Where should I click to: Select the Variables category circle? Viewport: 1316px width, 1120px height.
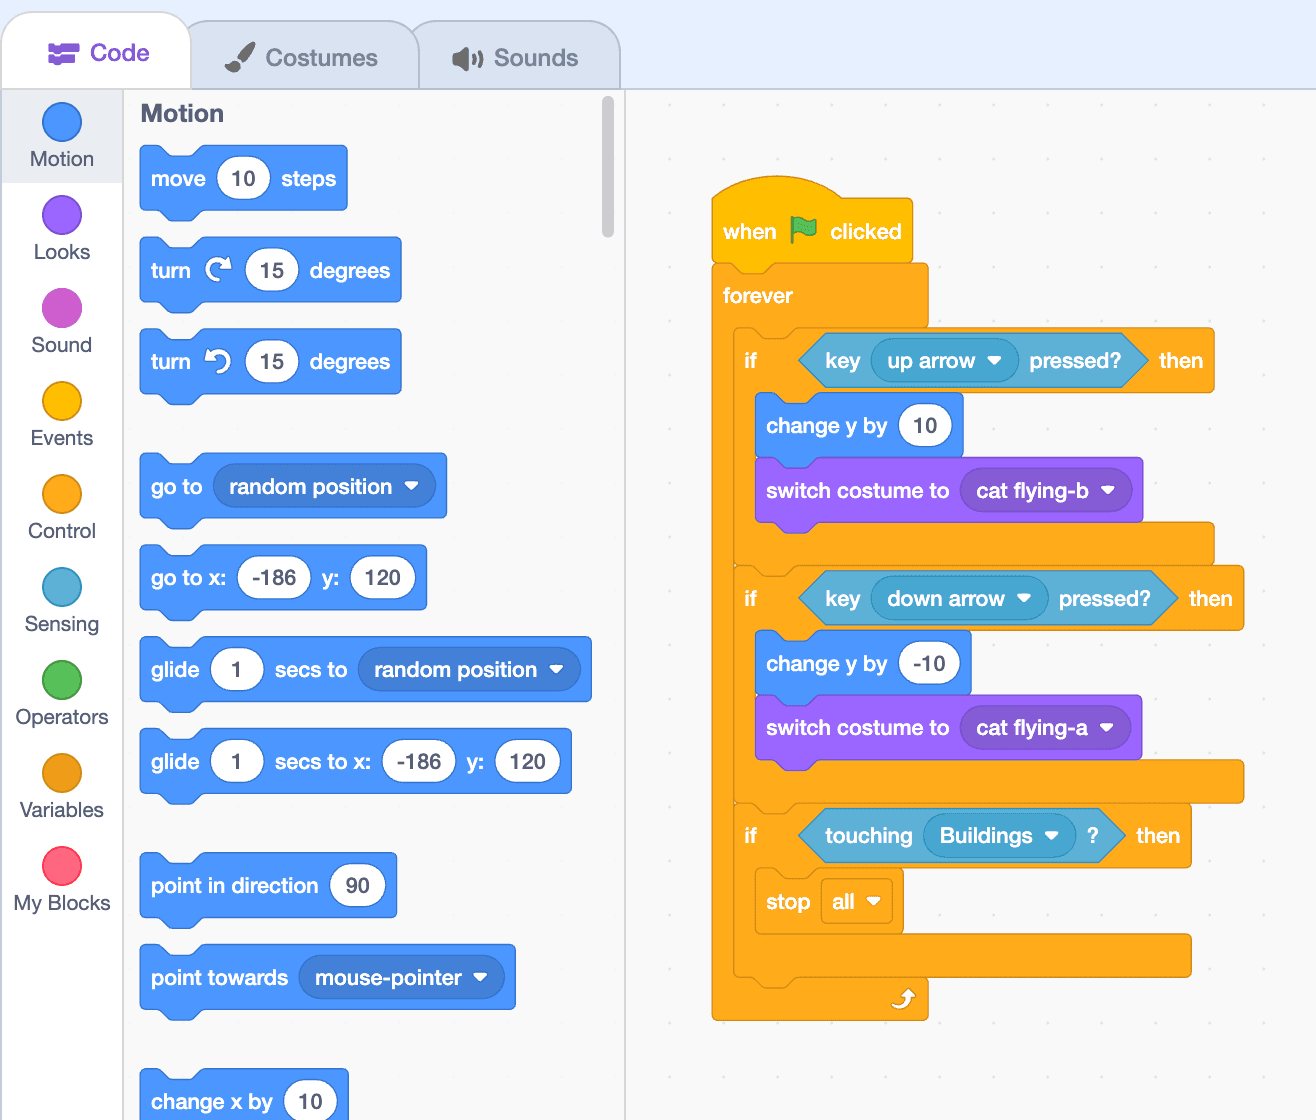62,773
